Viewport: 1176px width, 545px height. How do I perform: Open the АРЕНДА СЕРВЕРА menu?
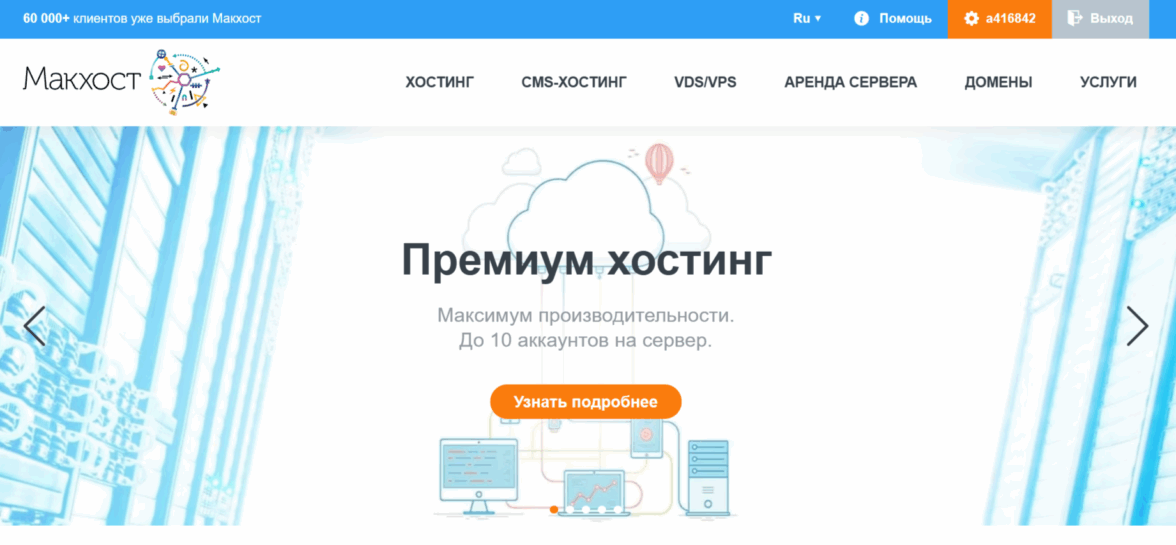[x=850, y=82]
